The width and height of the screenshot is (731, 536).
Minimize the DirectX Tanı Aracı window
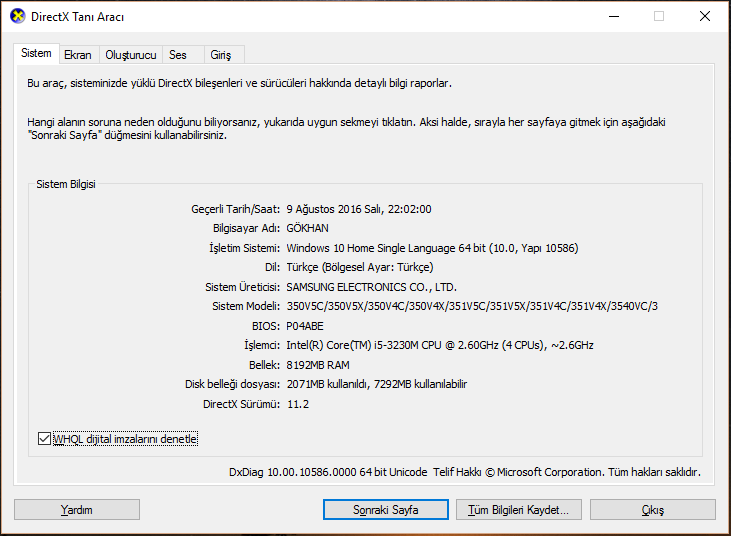614,16
